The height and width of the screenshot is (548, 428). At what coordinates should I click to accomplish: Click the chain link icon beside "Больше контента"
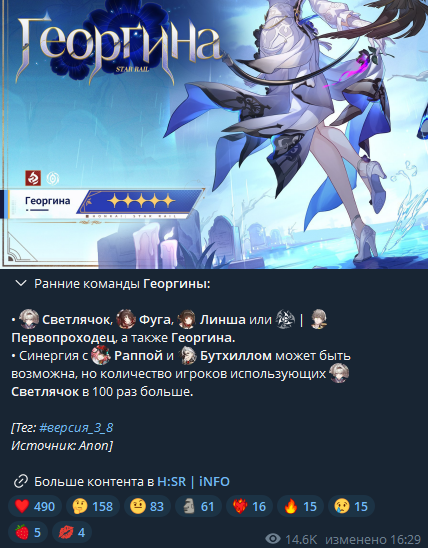pos(21,481)
